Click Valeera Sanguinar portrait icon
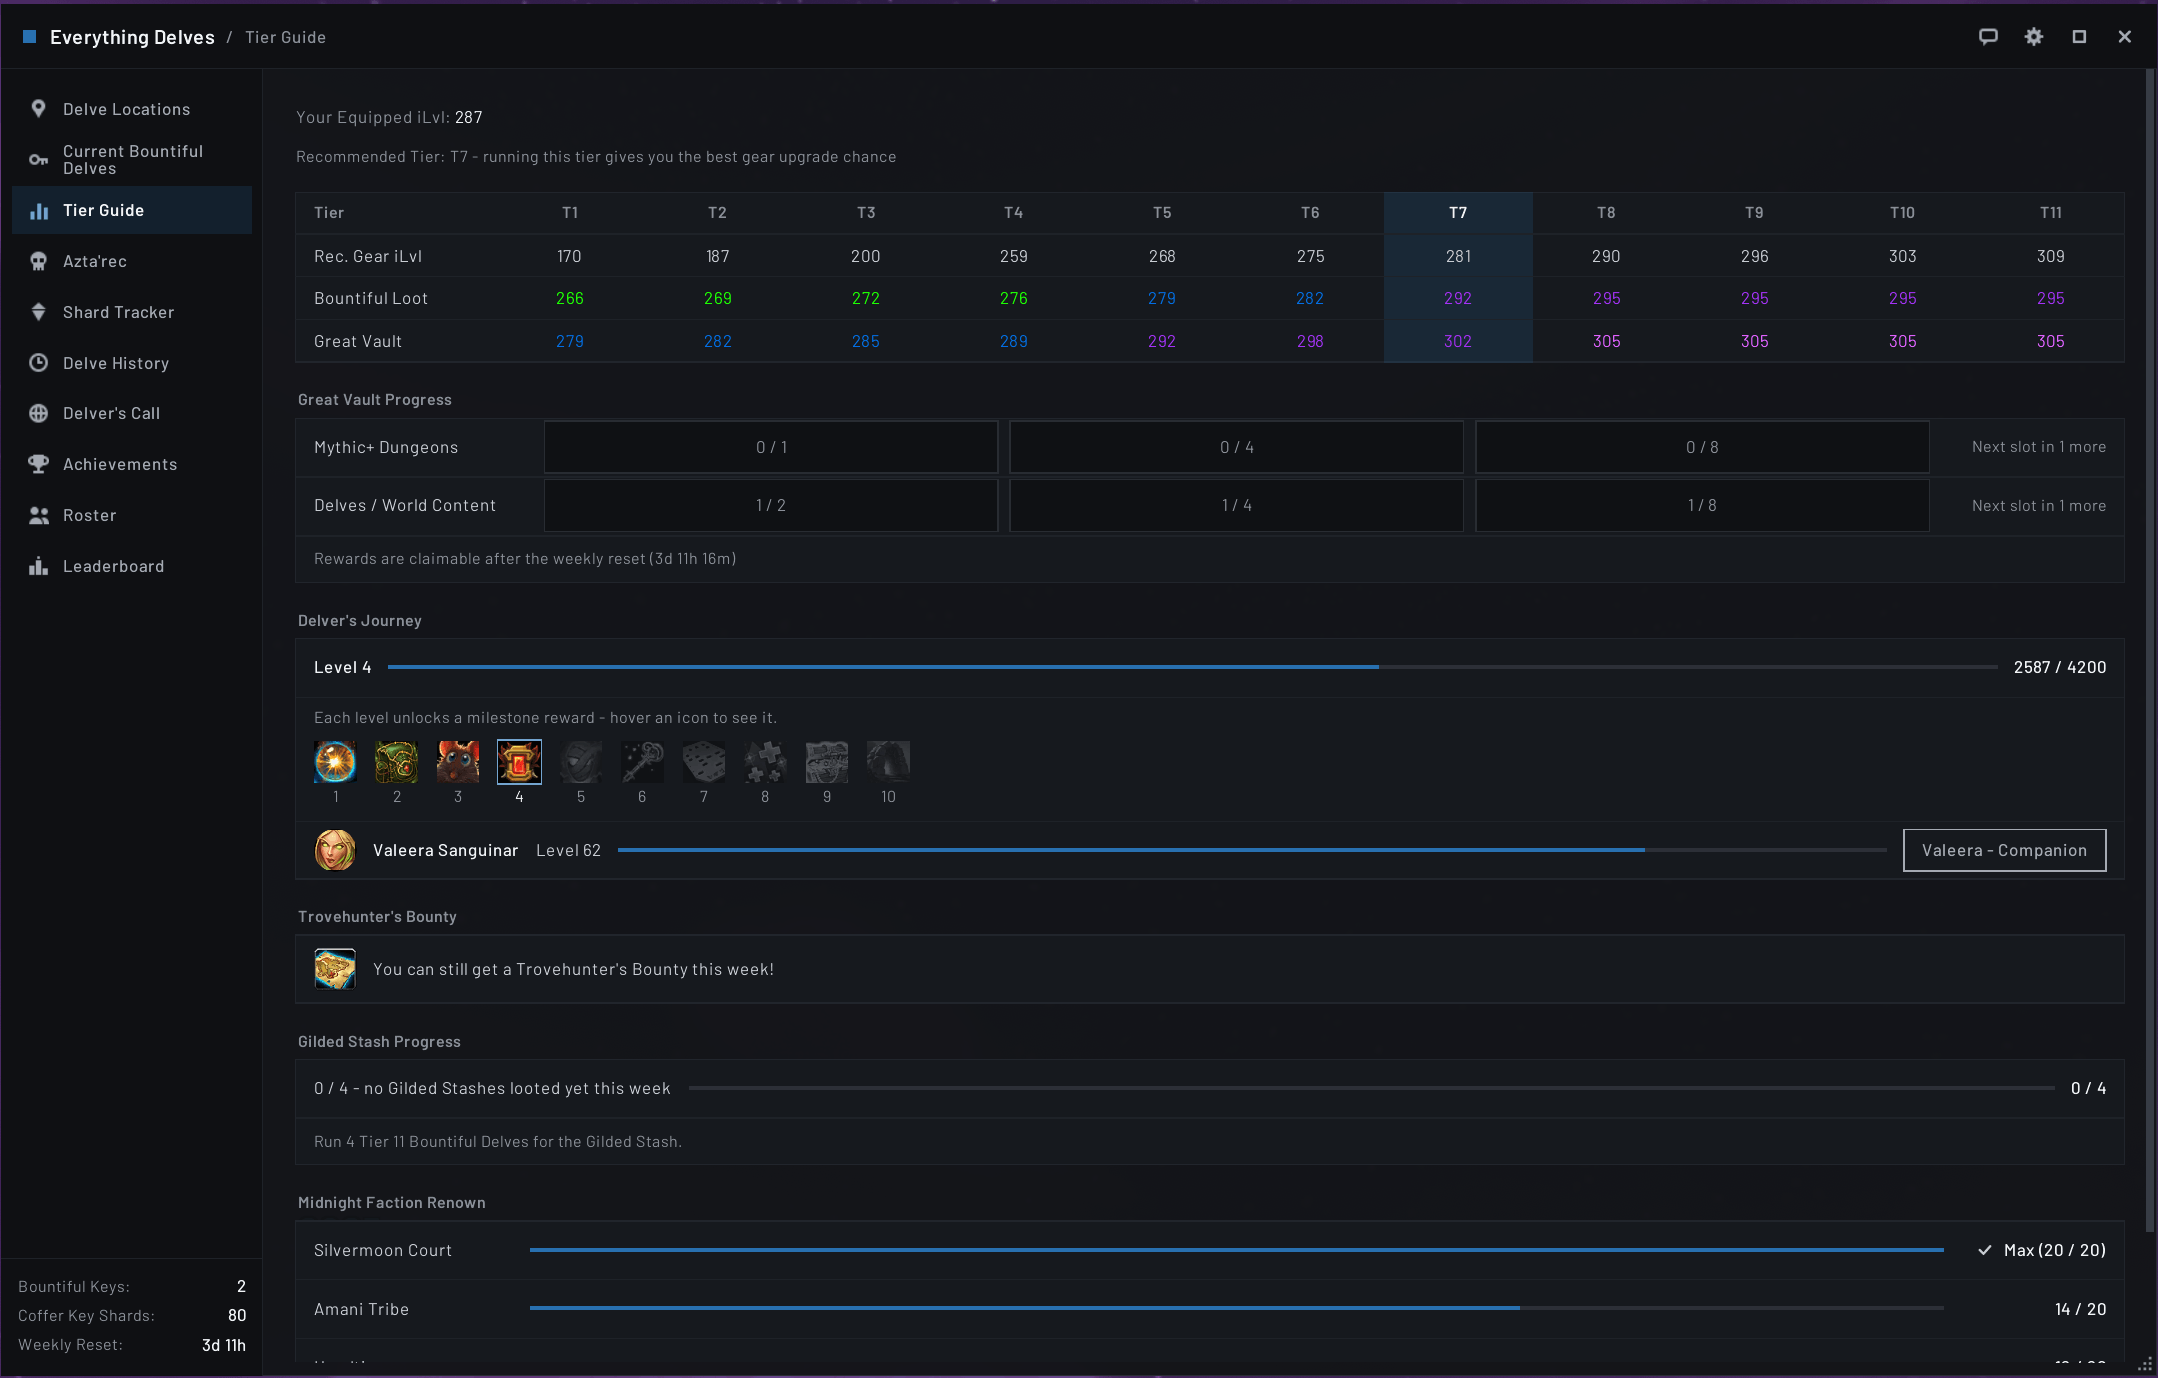Image resolution: width=2158 pixels, height=1378 pixels. pos(335,850)
